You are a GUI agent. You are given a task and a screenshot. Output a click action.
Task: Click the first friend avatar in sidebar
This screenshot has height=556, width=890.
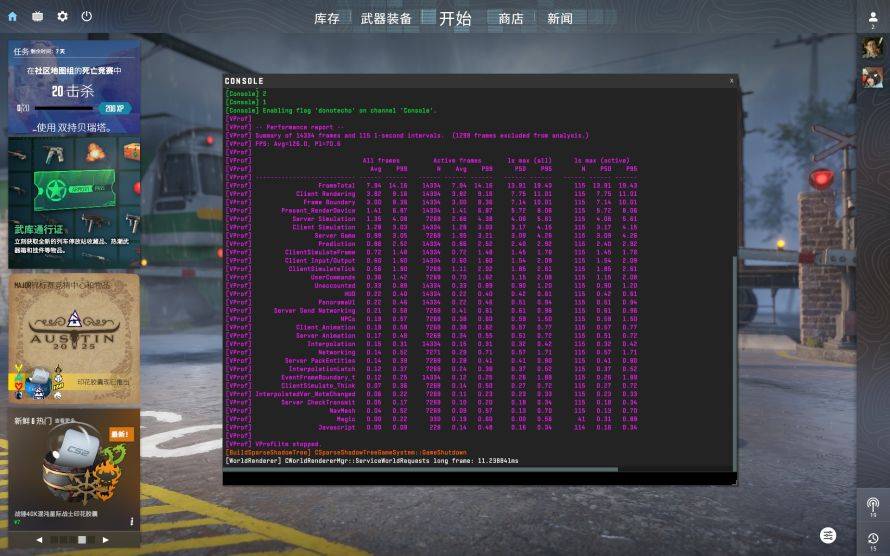coord(872,47)
